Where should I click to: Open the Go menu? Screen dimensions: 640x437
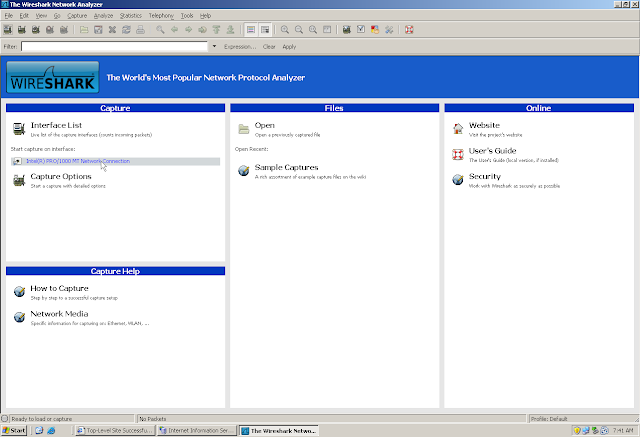point(57,16)
